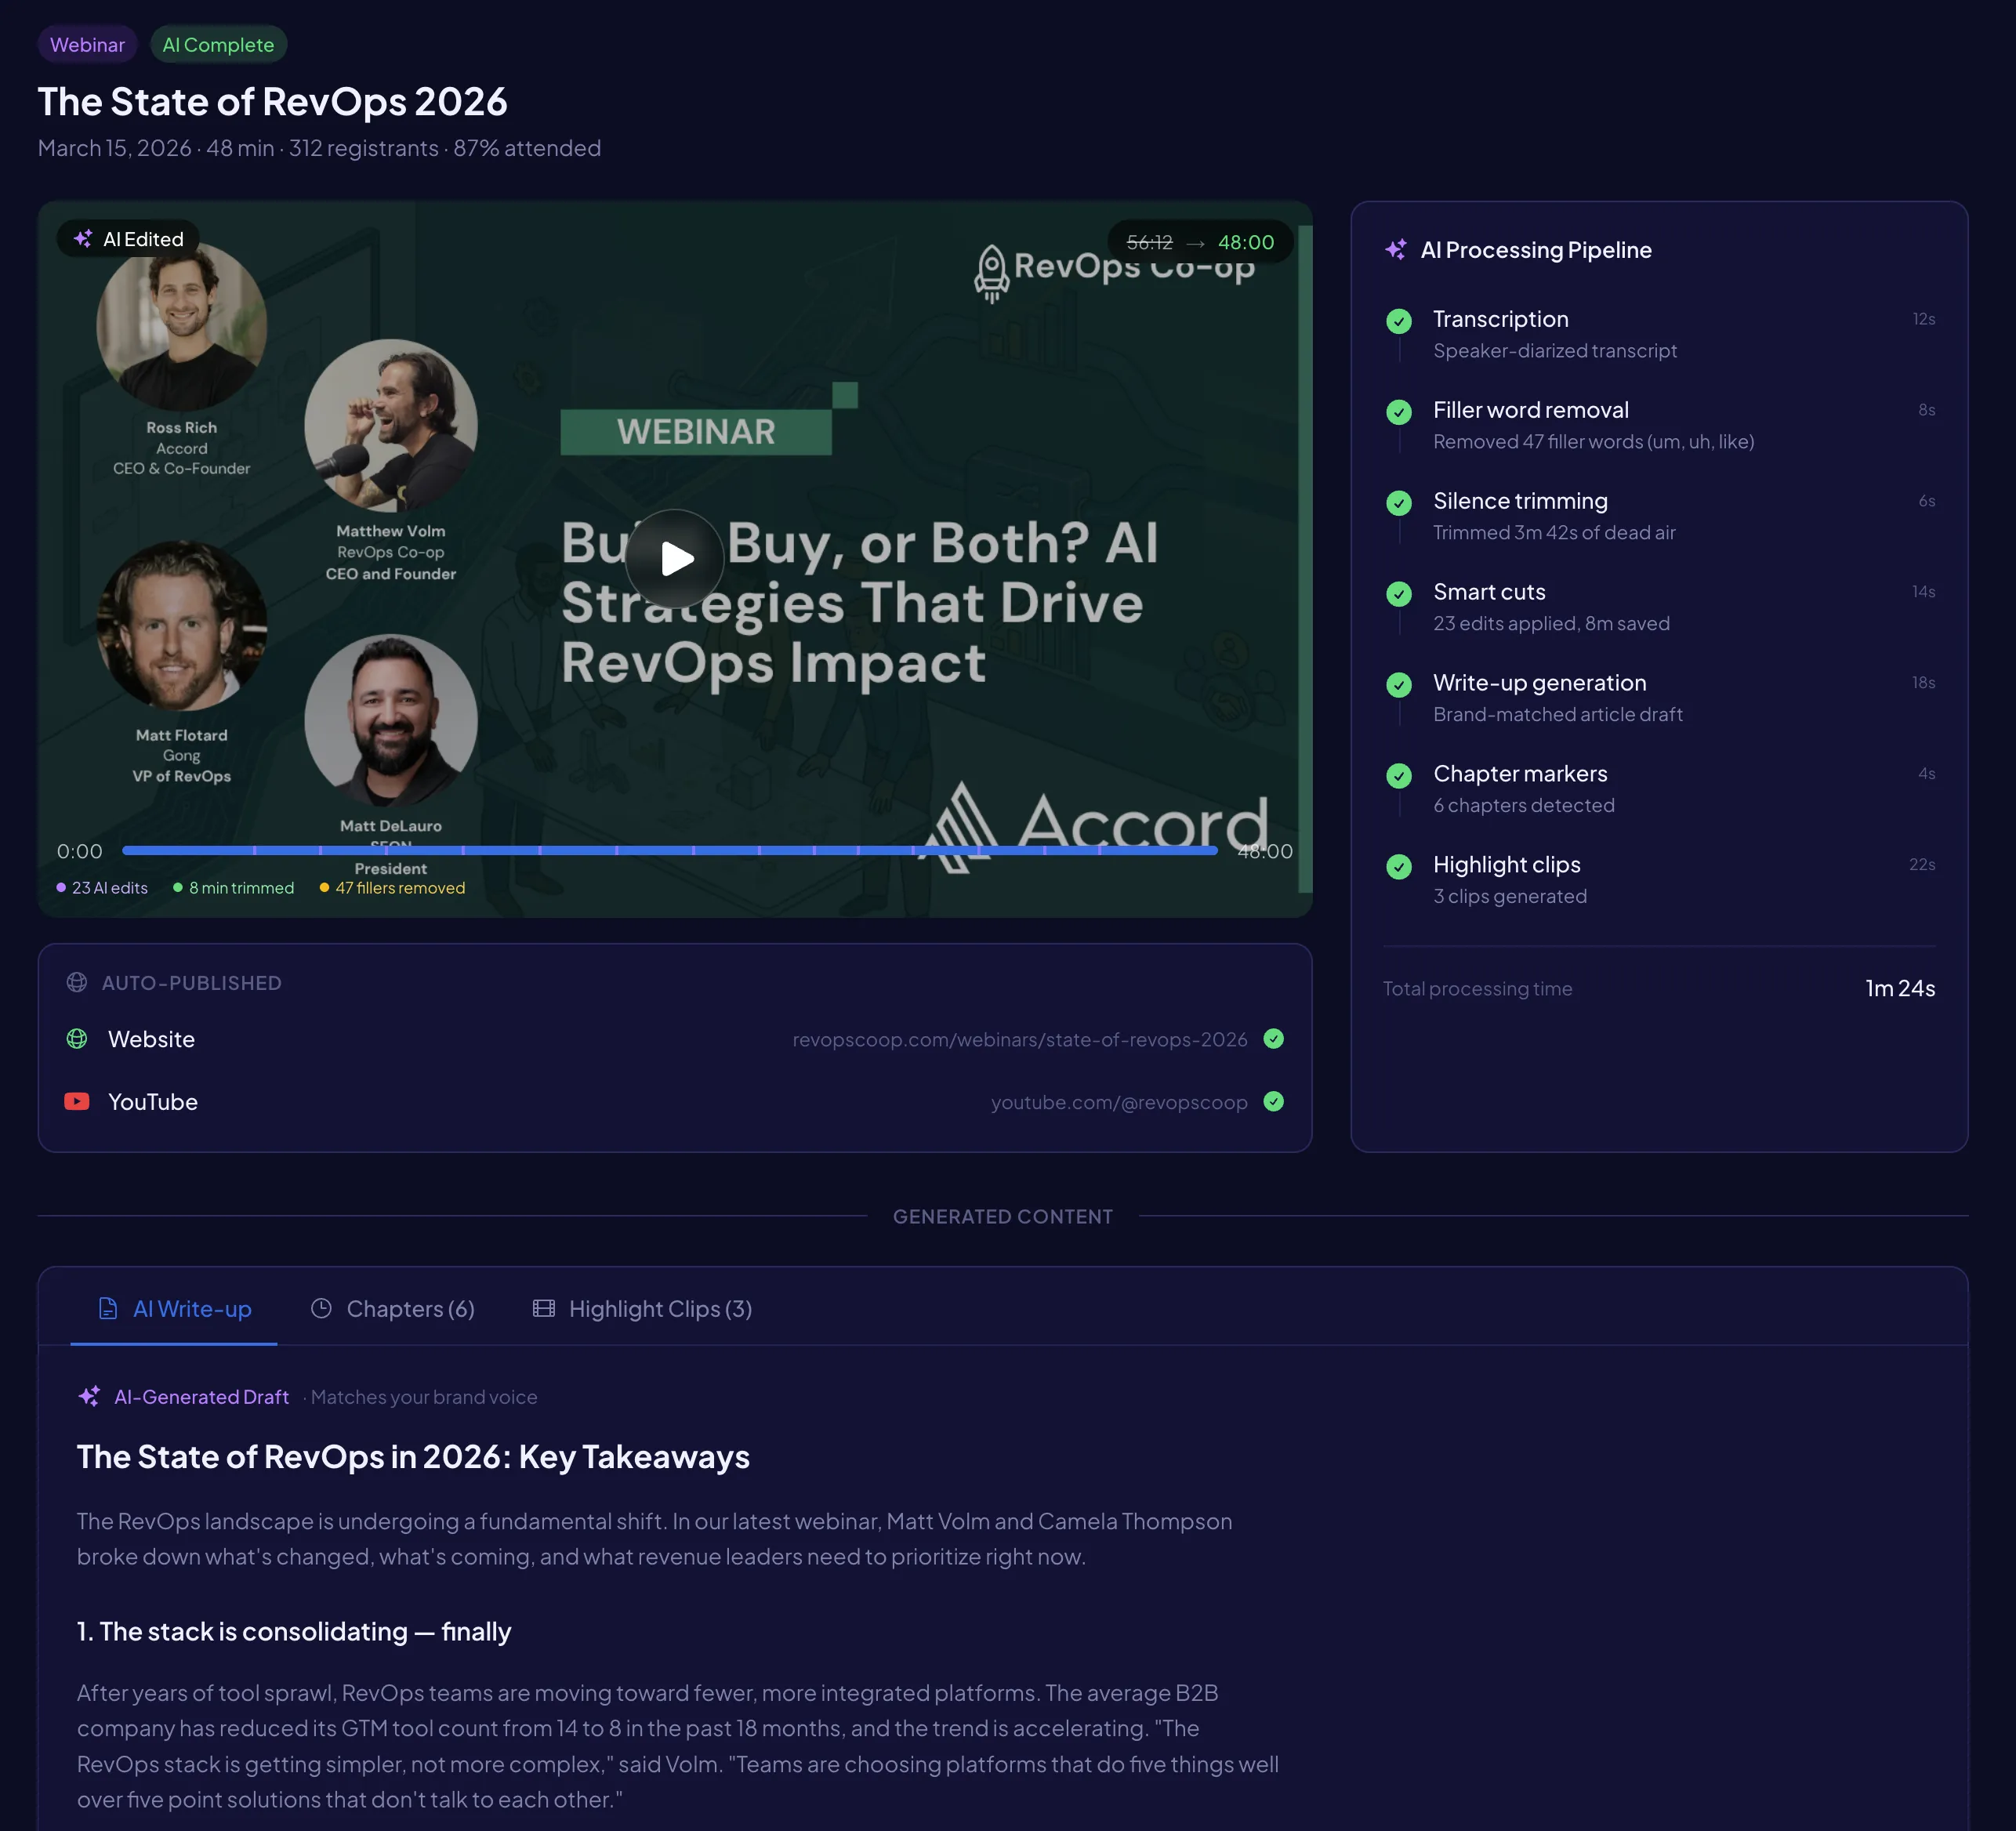
Task: Click the clock icon next to Chapters
Action: pyautogui.click(x=322, y=1308)
